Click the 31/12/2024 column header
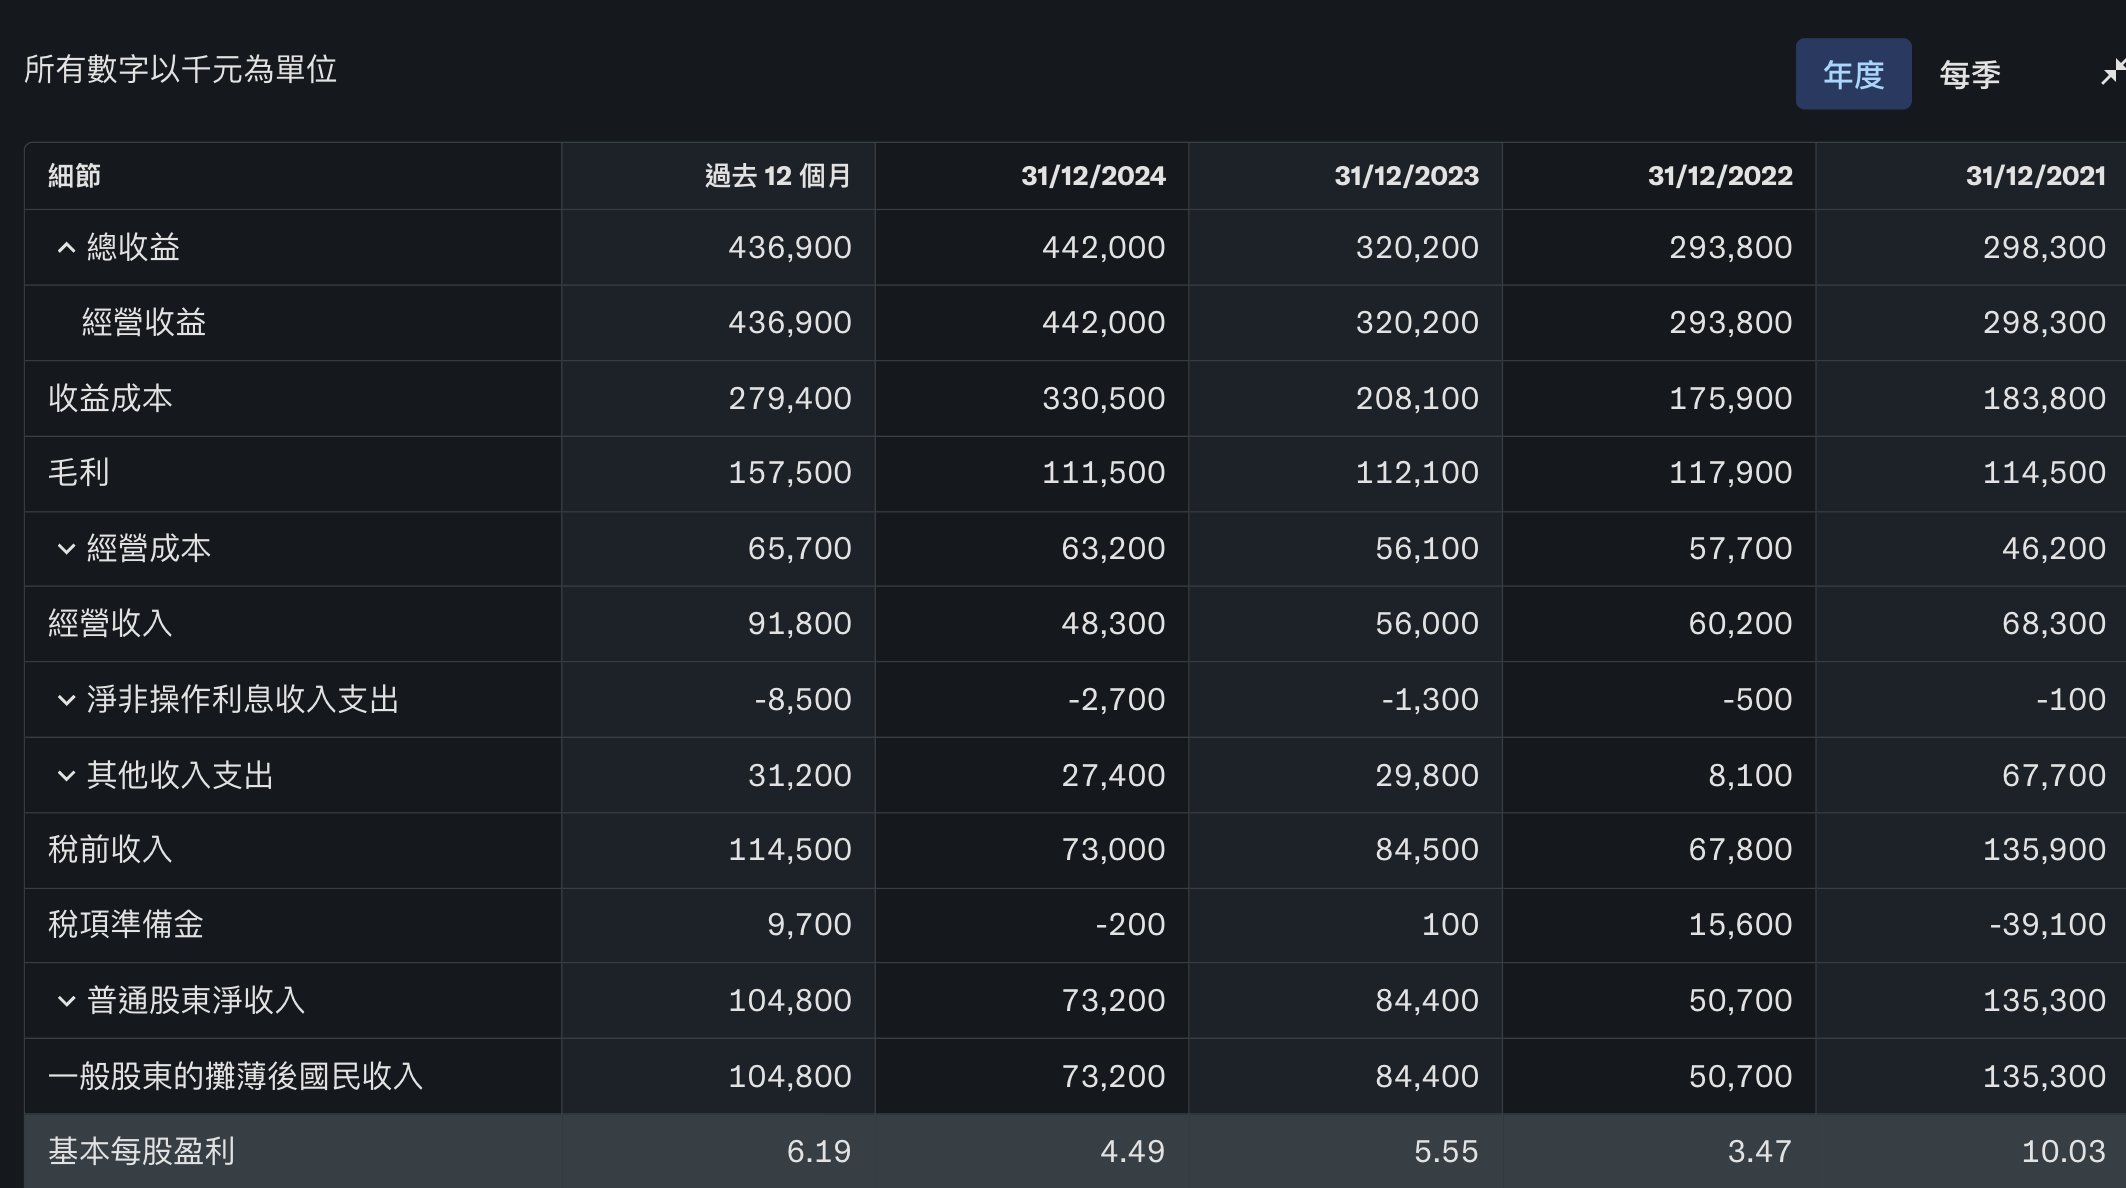Screen dimensions: 2126x1188 pyautogui.click(x=1092, y=176)
